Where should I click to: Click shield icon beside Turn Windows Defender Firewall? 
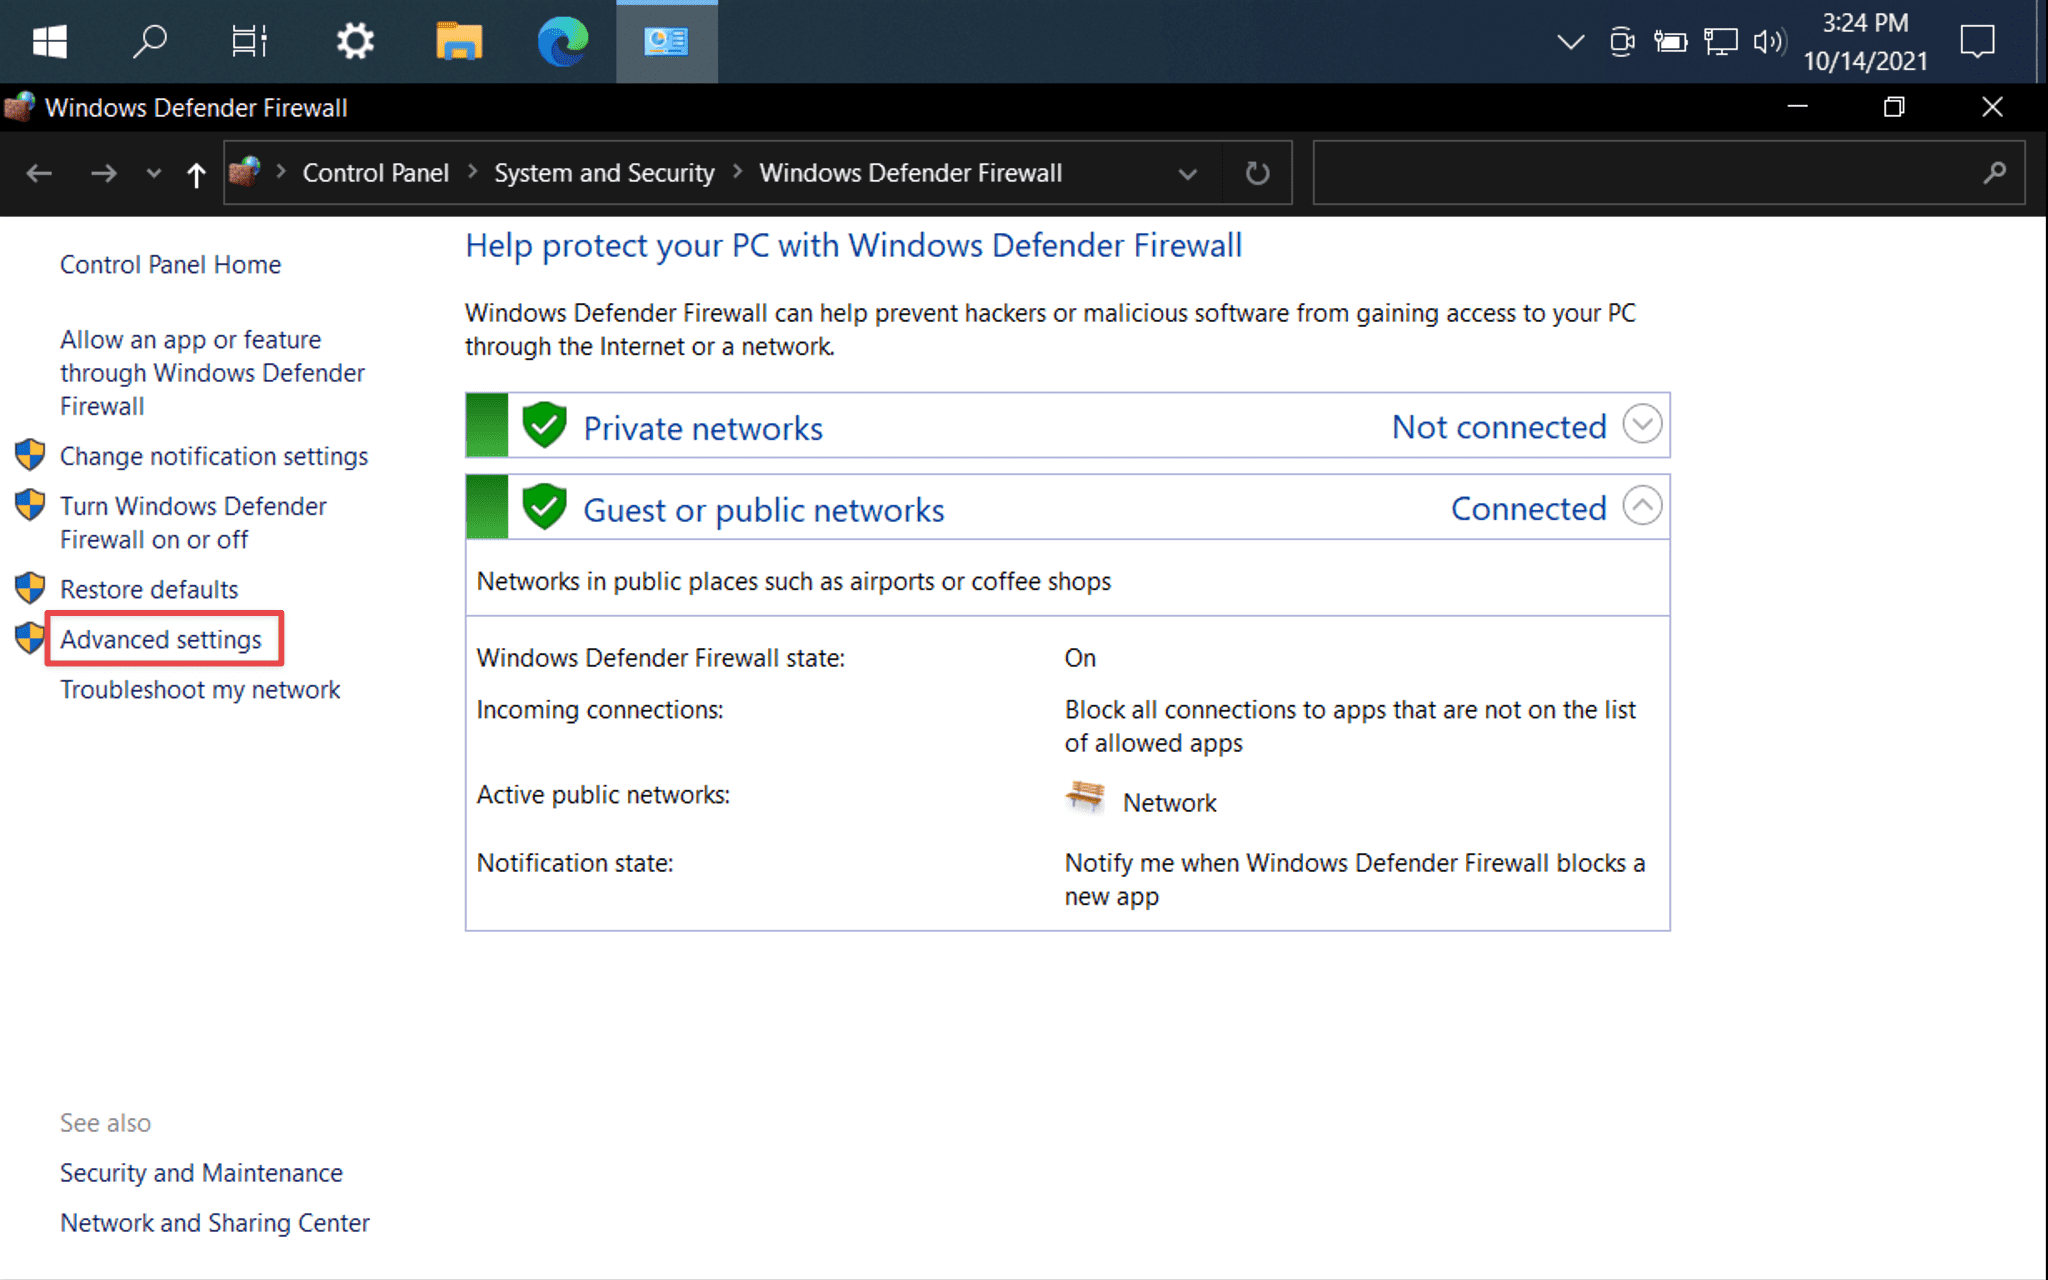30,505
